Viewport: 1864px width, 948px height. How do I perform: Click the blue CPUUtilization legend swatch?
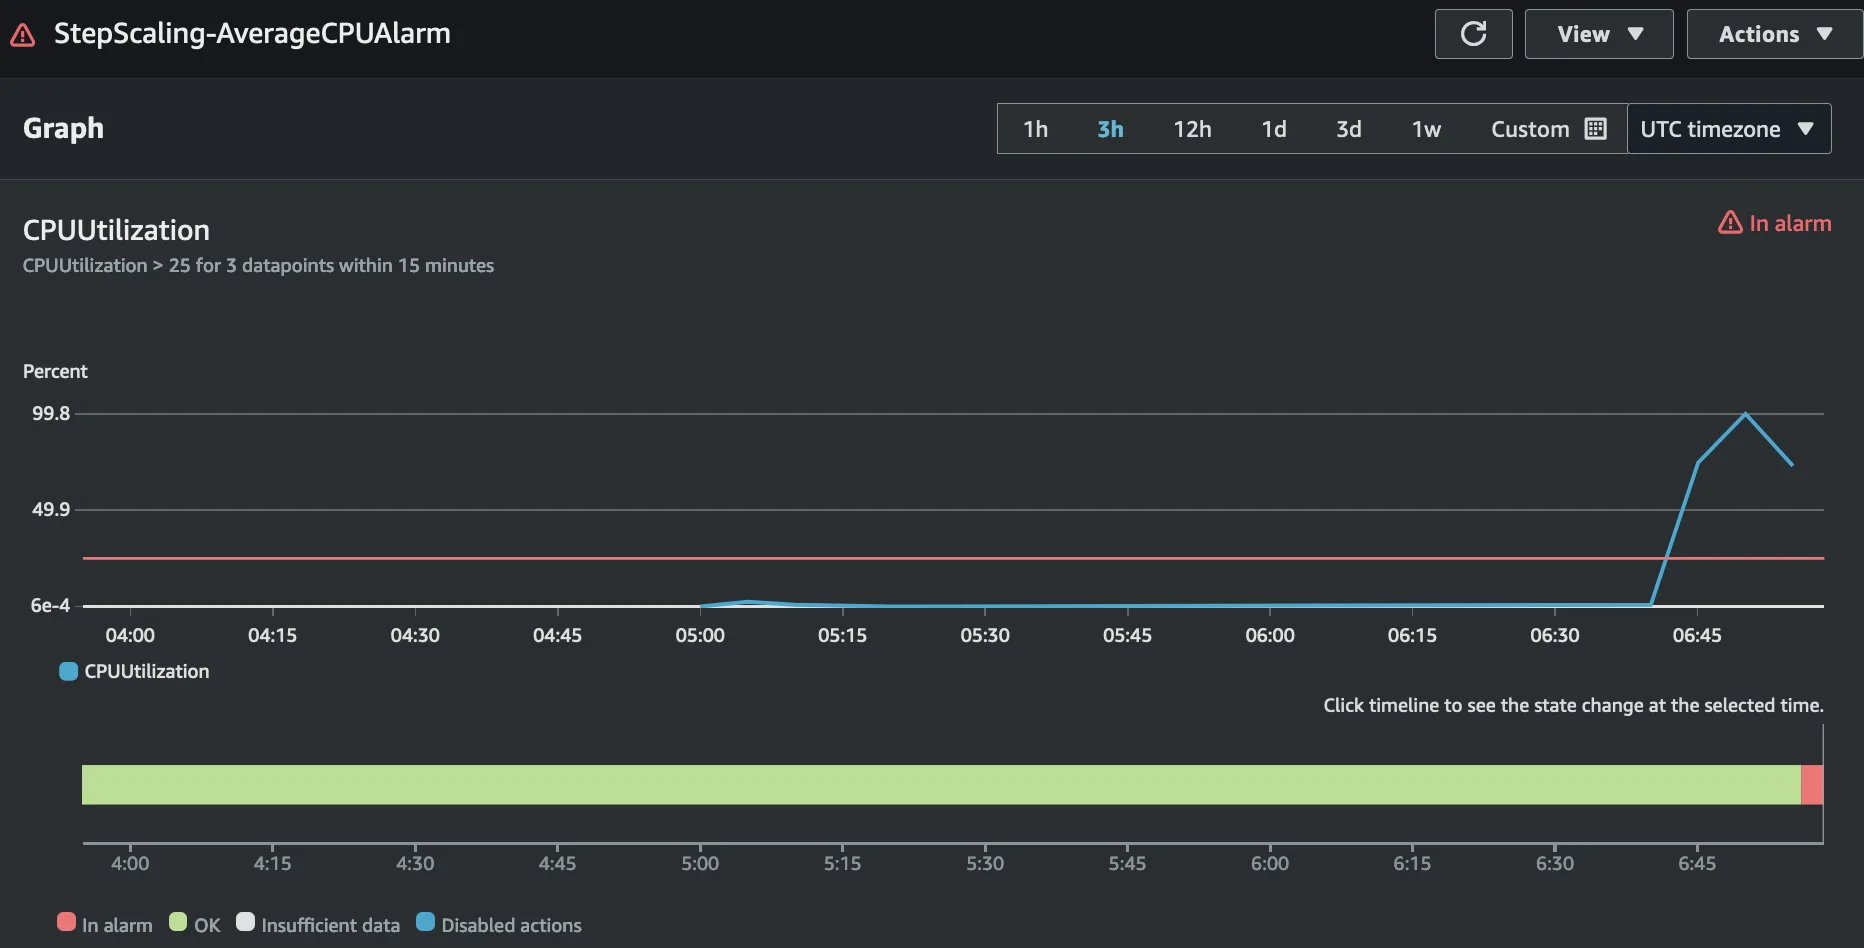[68, 671]
